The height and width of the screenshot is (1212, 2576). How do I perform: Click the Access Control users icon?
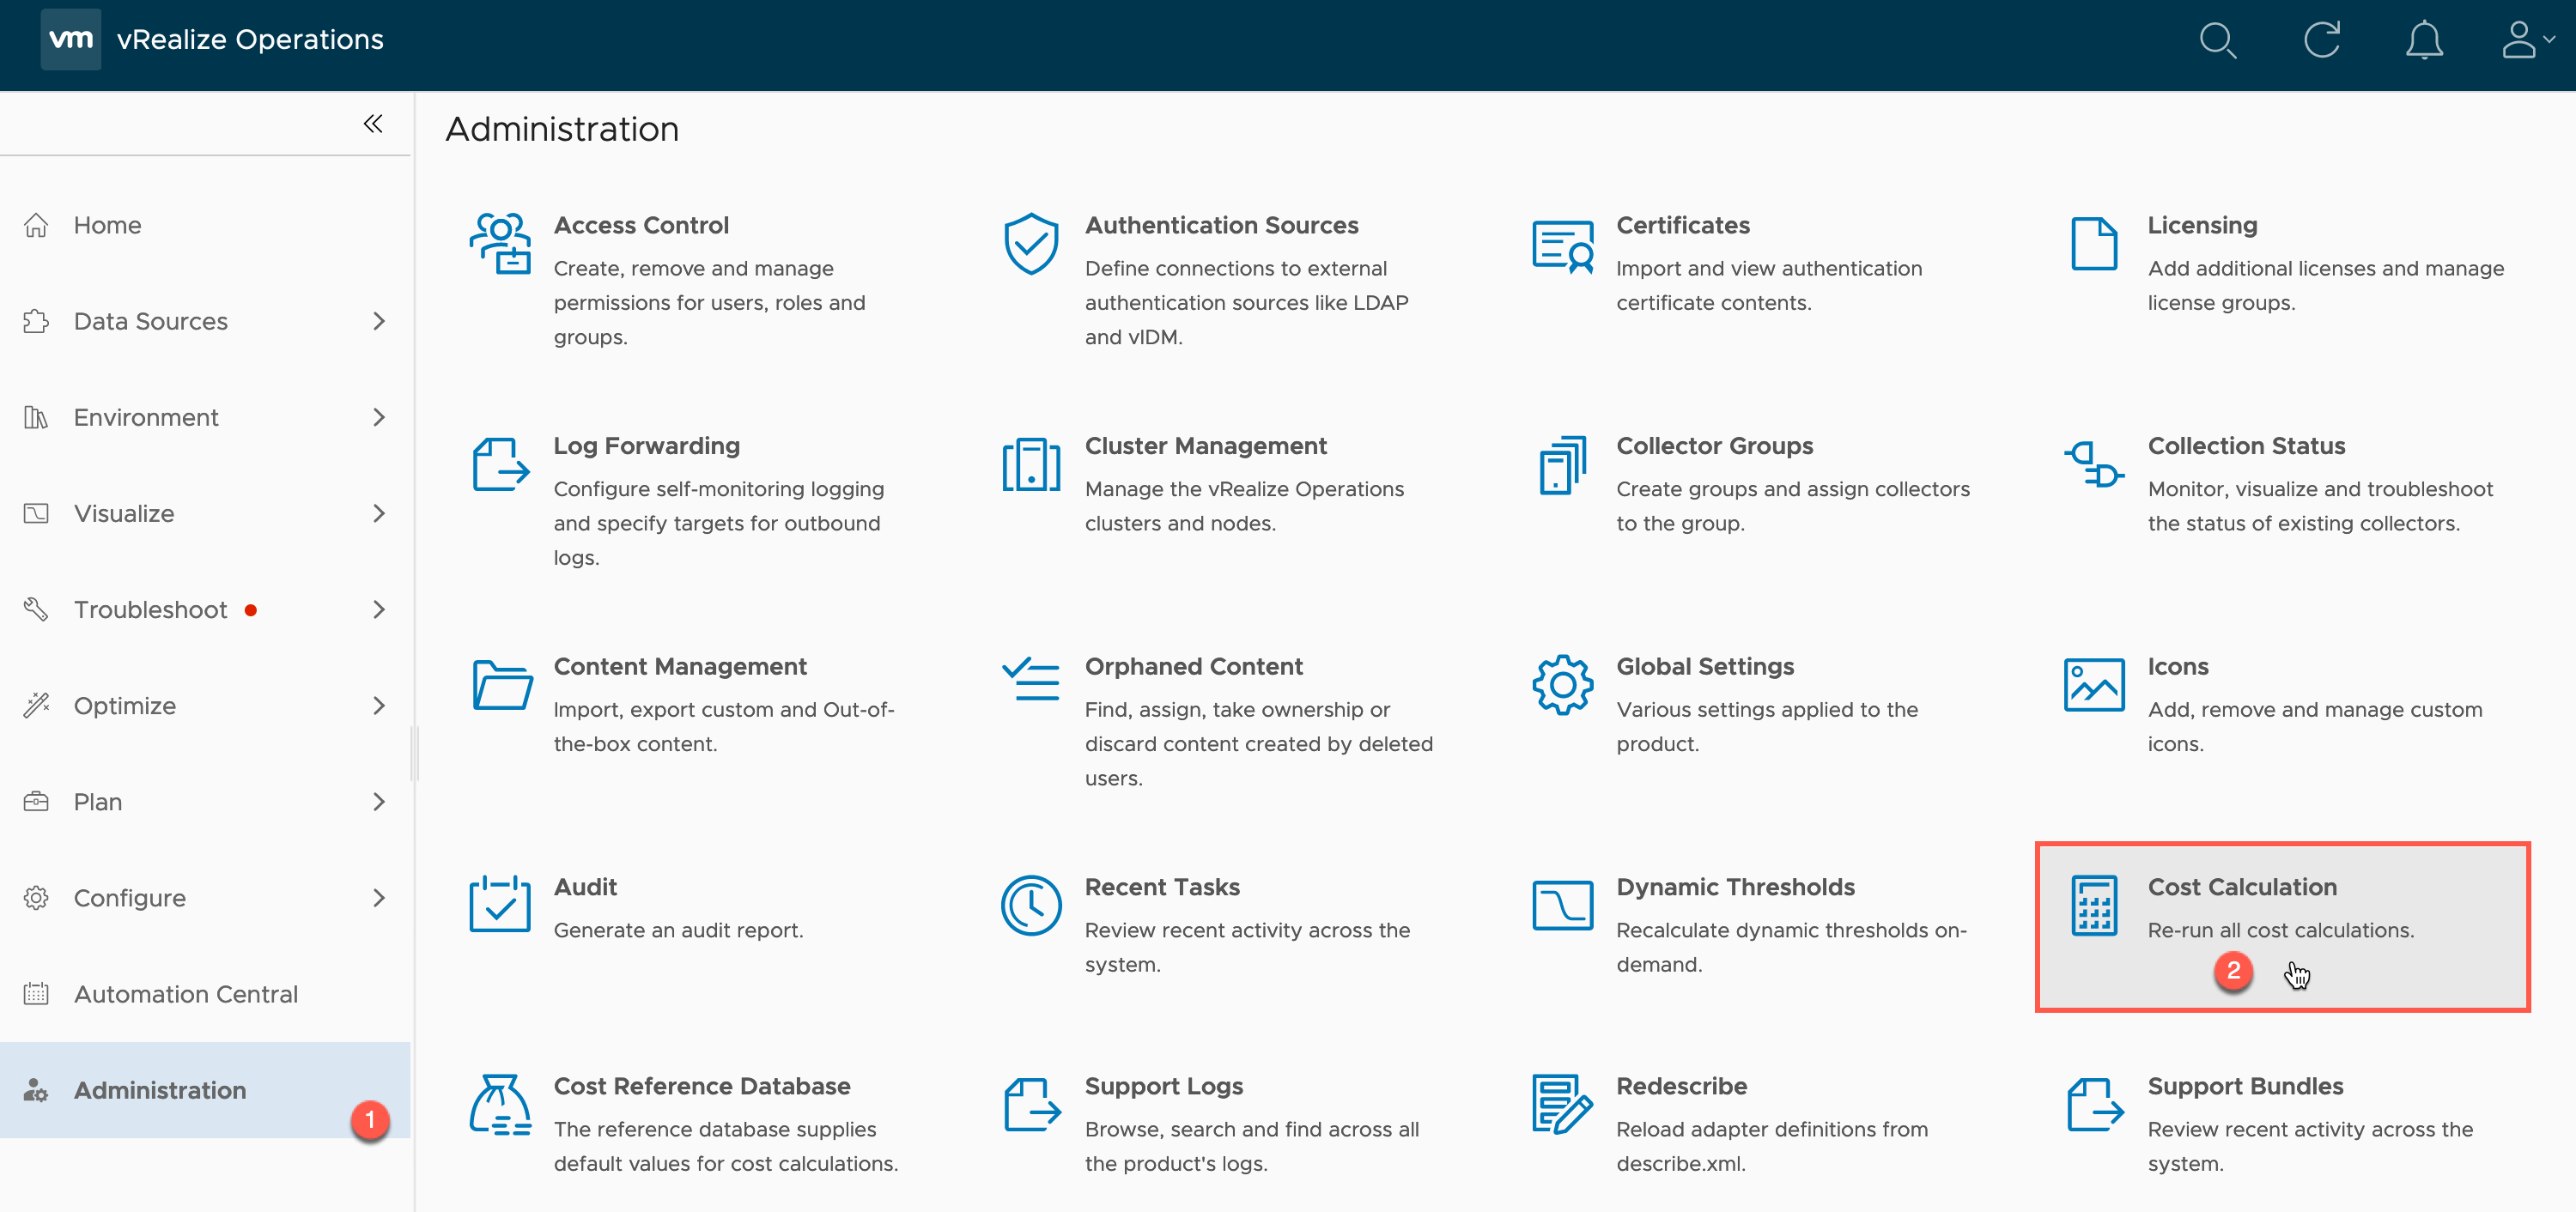pyautogui.click(x=500, y=244)
